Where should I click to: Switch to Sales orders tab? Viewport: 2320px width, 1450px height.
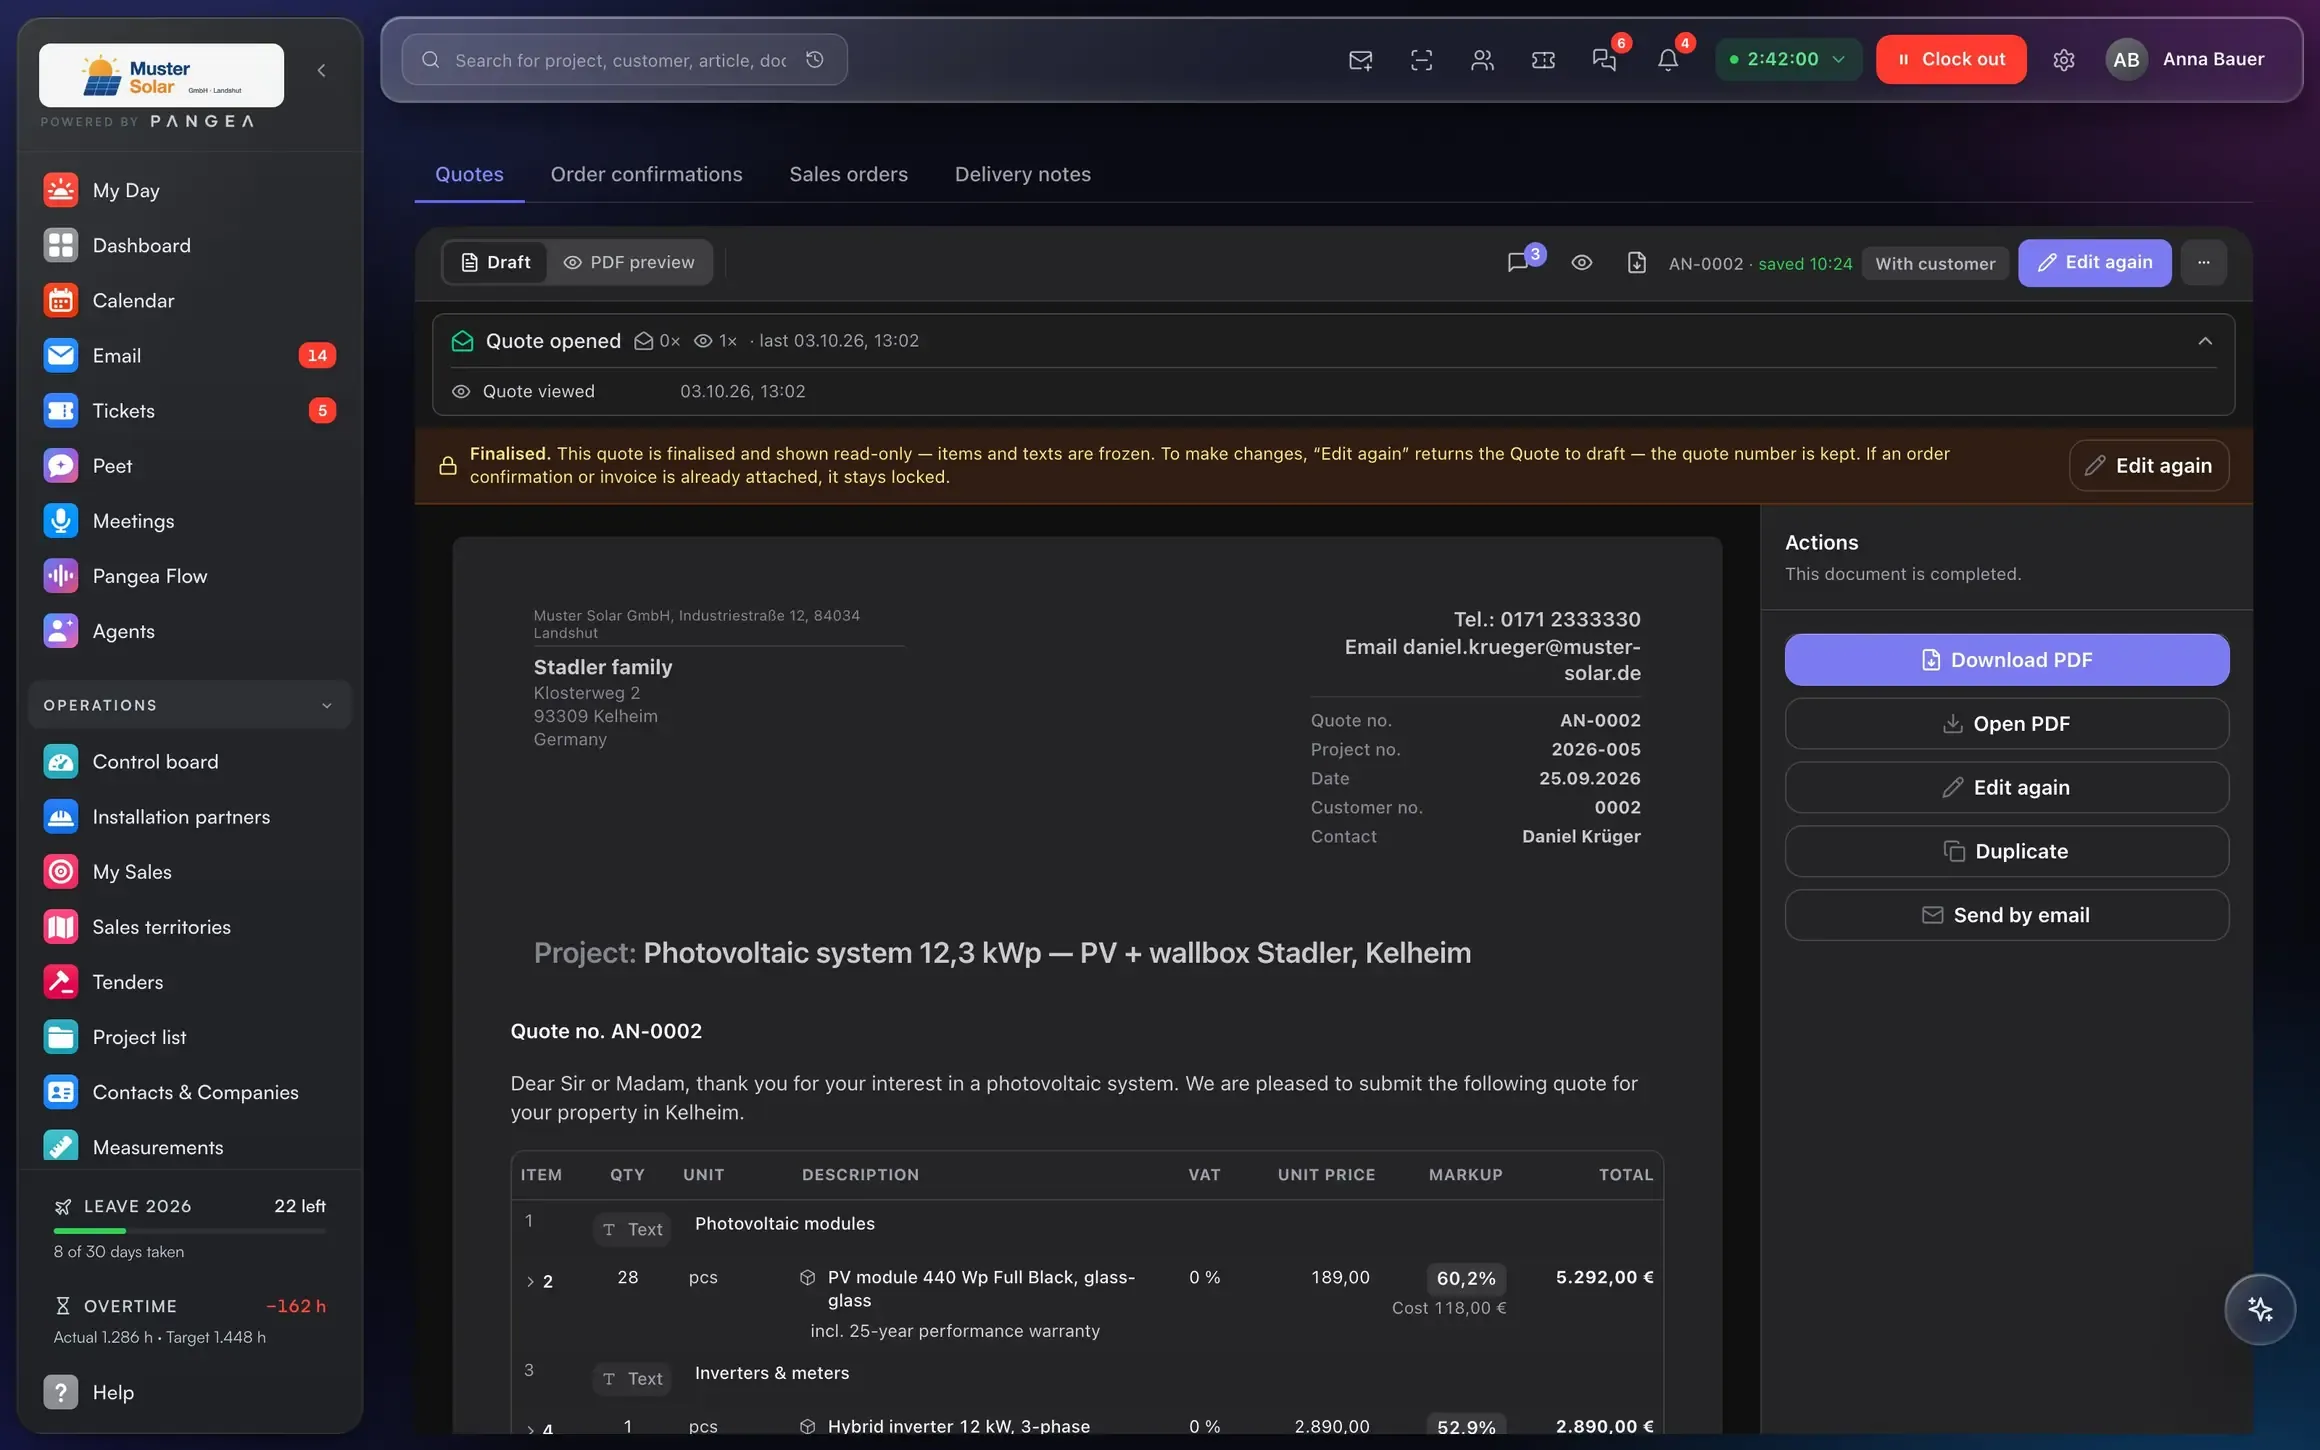point(848,174)
